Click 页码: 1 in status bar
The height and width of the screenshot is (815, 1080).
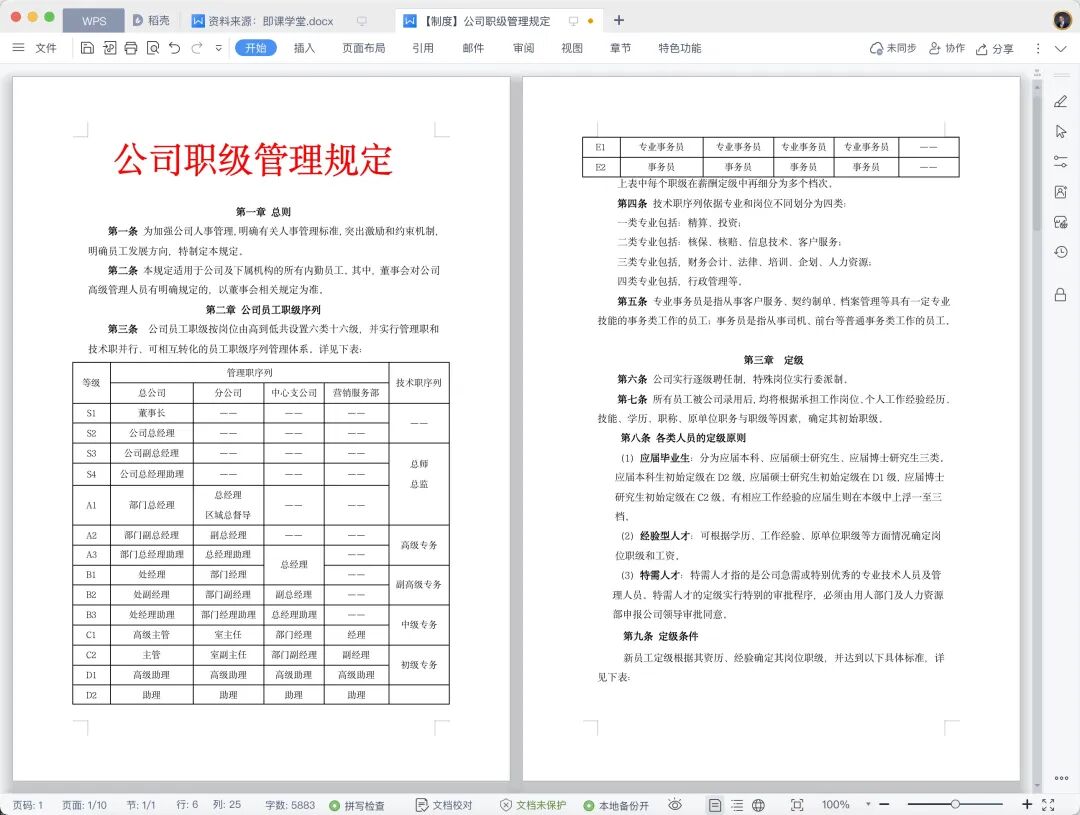click(x=28, y=805)
